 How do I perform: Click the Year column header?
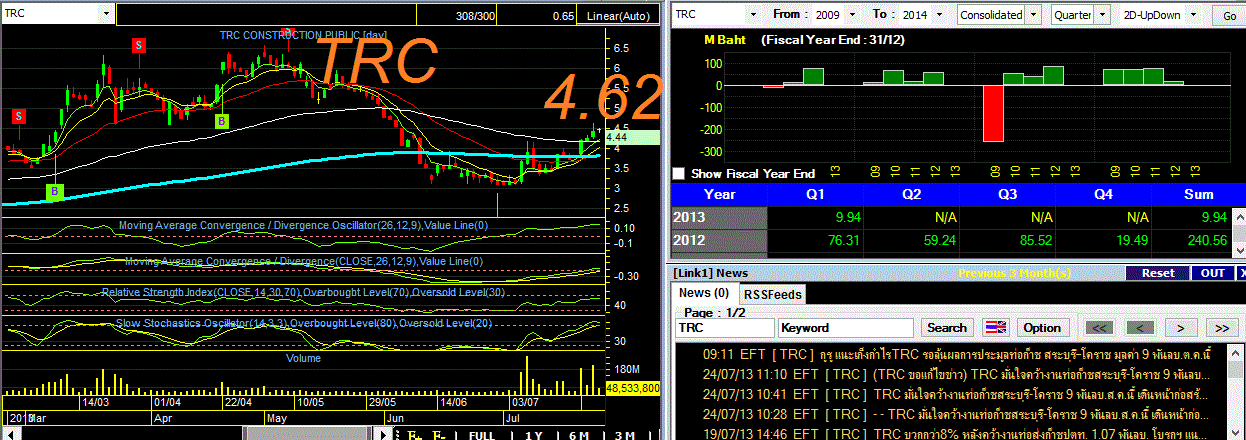720,194
